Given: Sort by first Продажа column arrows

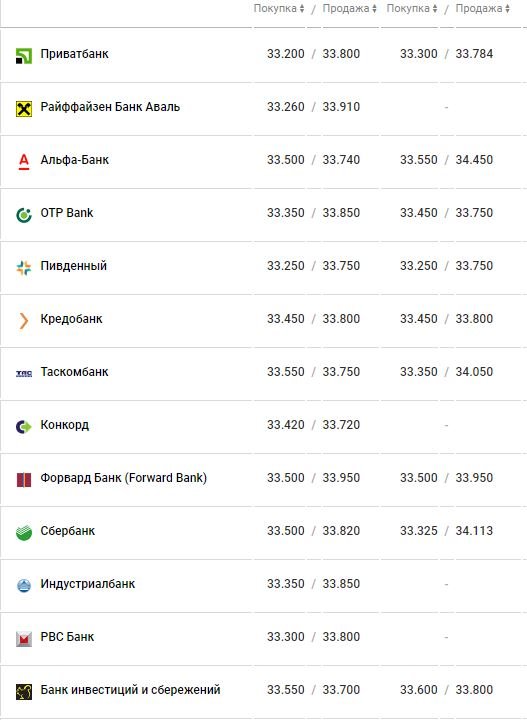Looking at the screenshot, I should pos(374,9).
